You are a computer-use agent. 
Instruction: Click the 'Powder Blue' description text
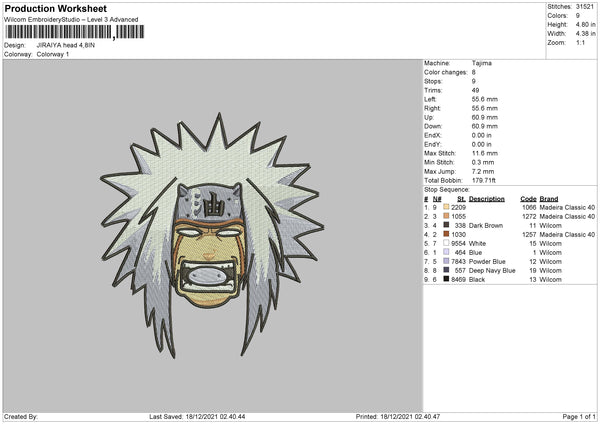[x=487, y=261]
